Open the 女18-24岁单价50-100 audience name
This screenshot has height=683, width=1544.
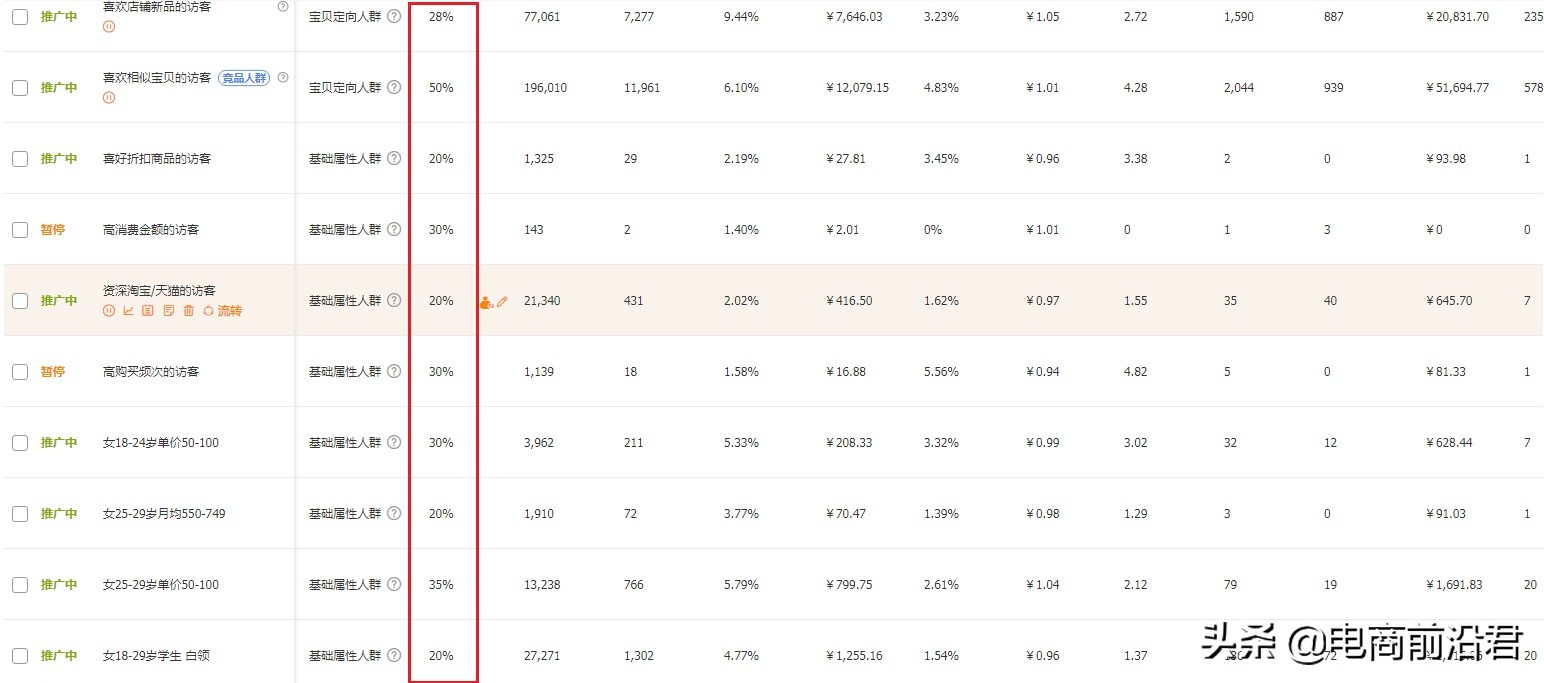[x=161, y=443]
